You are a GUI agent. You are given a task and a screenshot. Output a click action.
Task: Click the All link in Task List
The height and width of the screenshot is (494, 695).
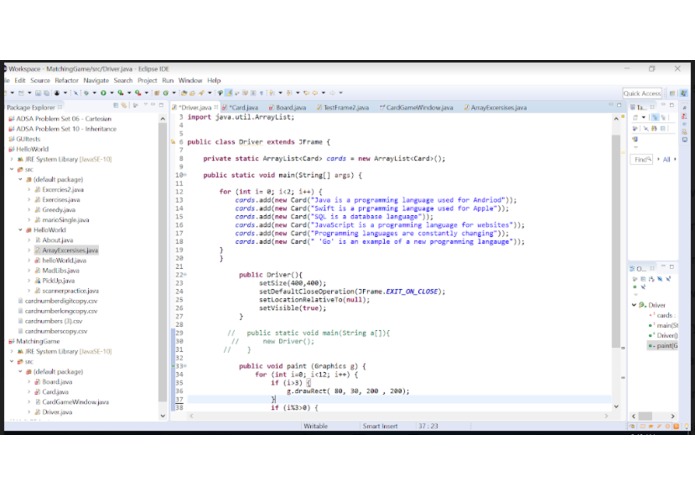click(x=666, y=159)
